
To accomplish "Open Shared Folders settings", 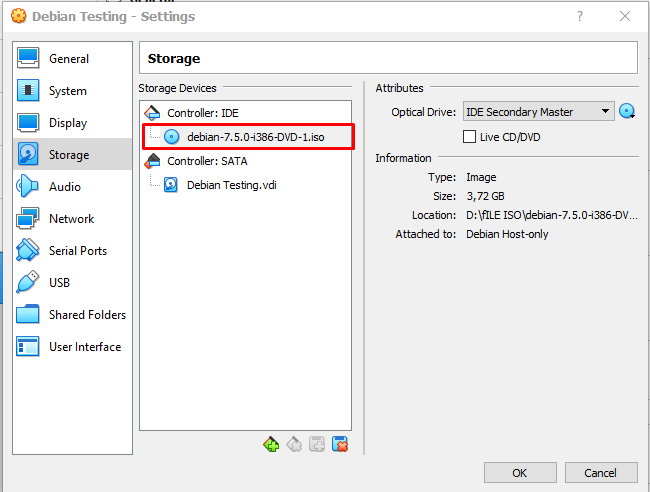I will tap(73, 314).
